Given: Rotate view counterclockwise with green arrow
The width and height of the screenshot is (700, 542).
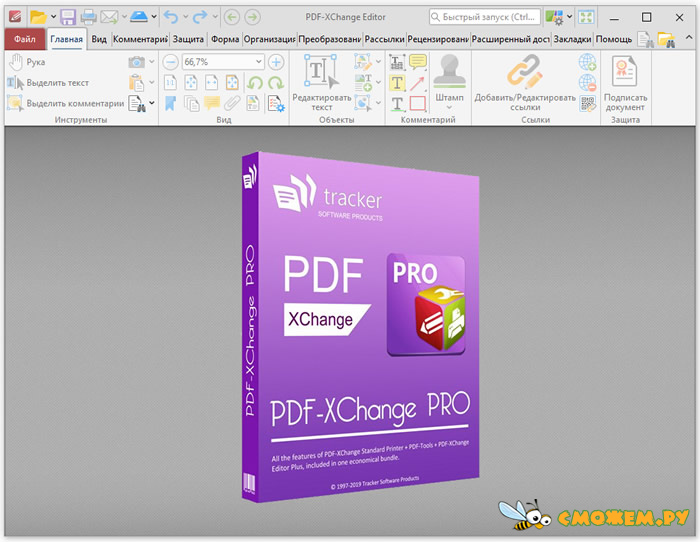Looking at the screenshot, I should [255, 83].
